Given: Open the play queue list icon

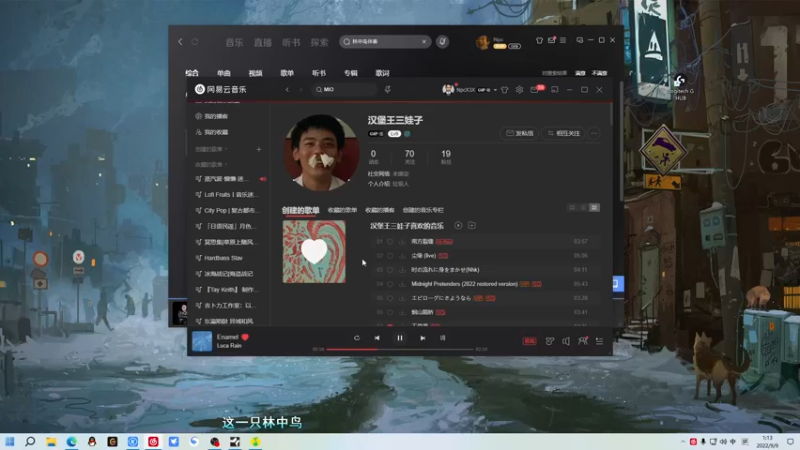Looking at the screenshot, I should [599, 341].
